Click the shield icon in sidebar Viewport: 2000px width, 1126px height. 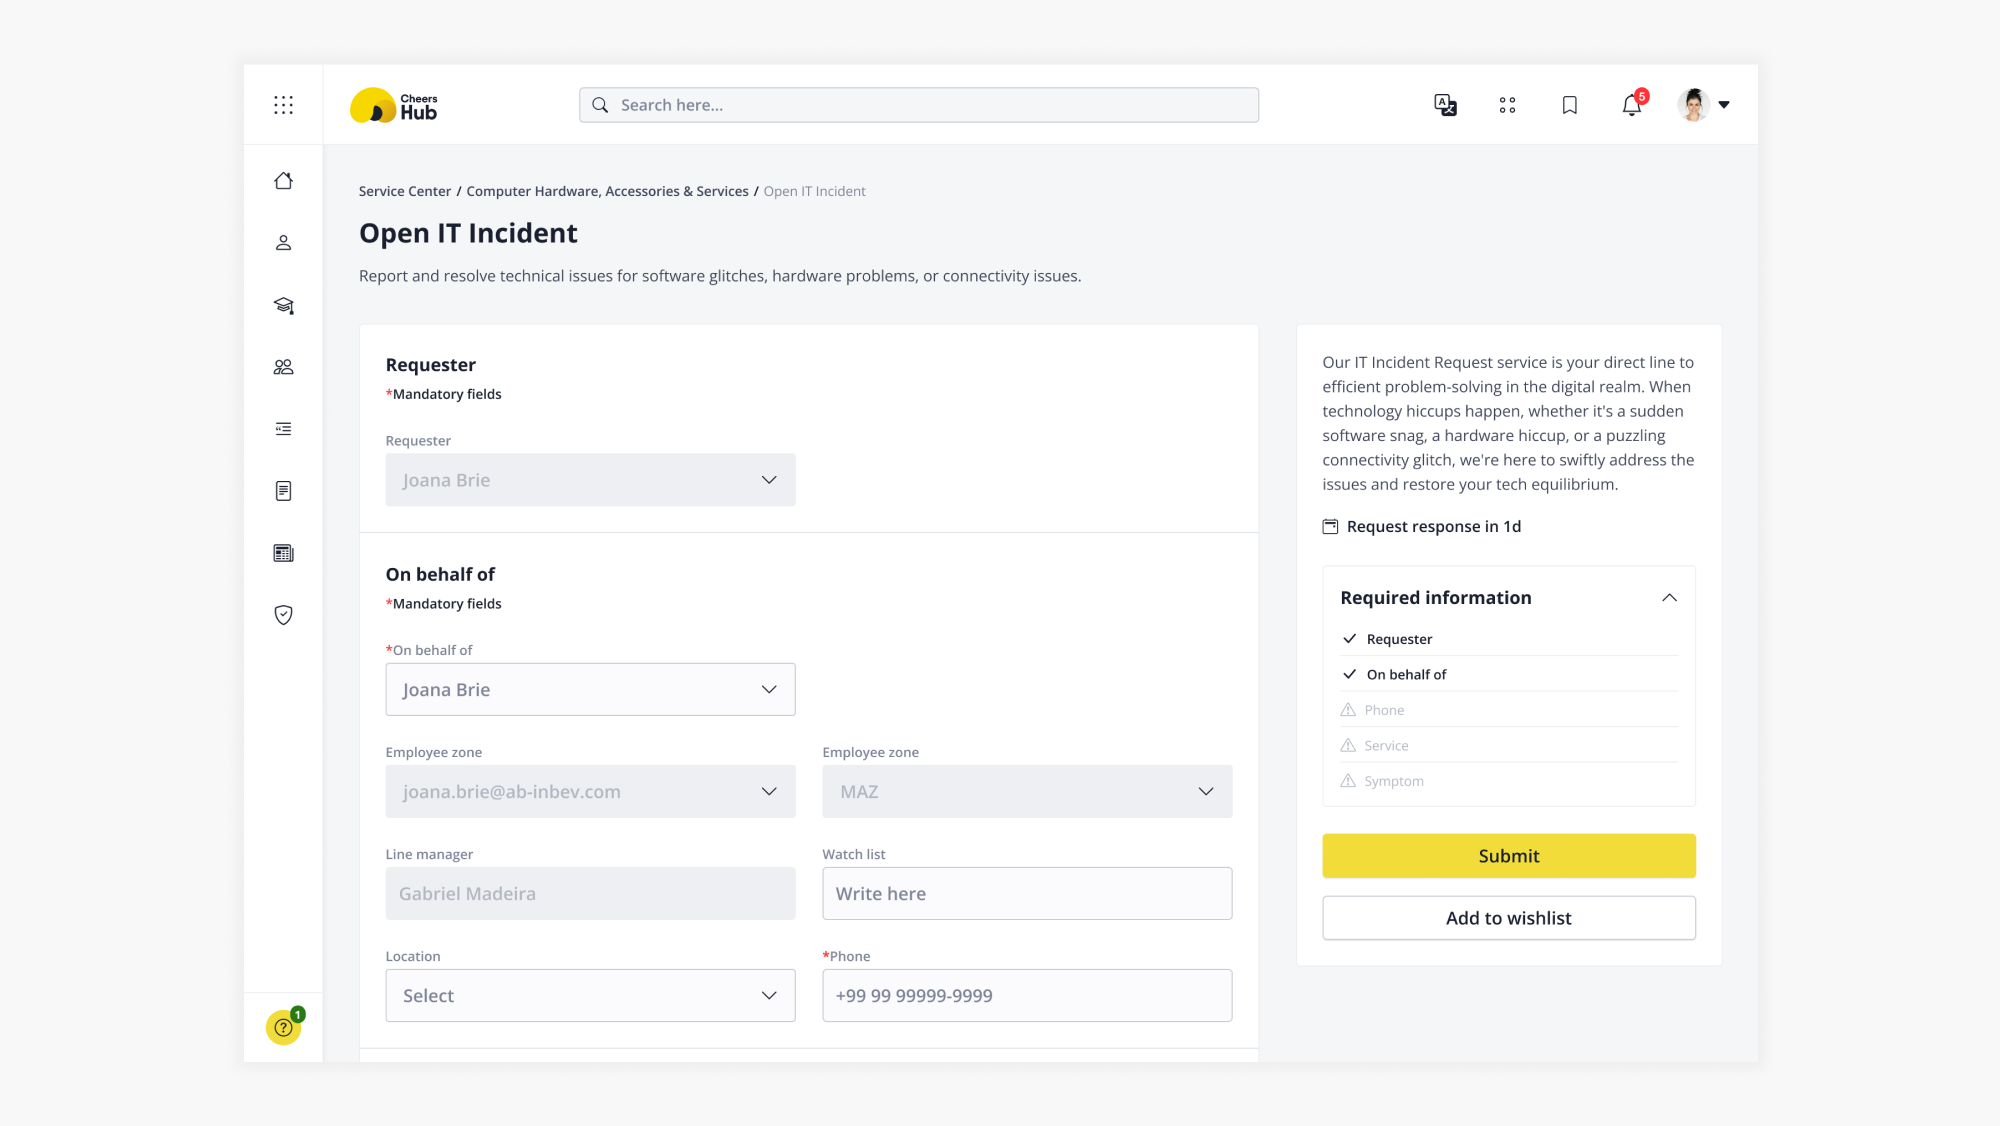tap(283, 615)
